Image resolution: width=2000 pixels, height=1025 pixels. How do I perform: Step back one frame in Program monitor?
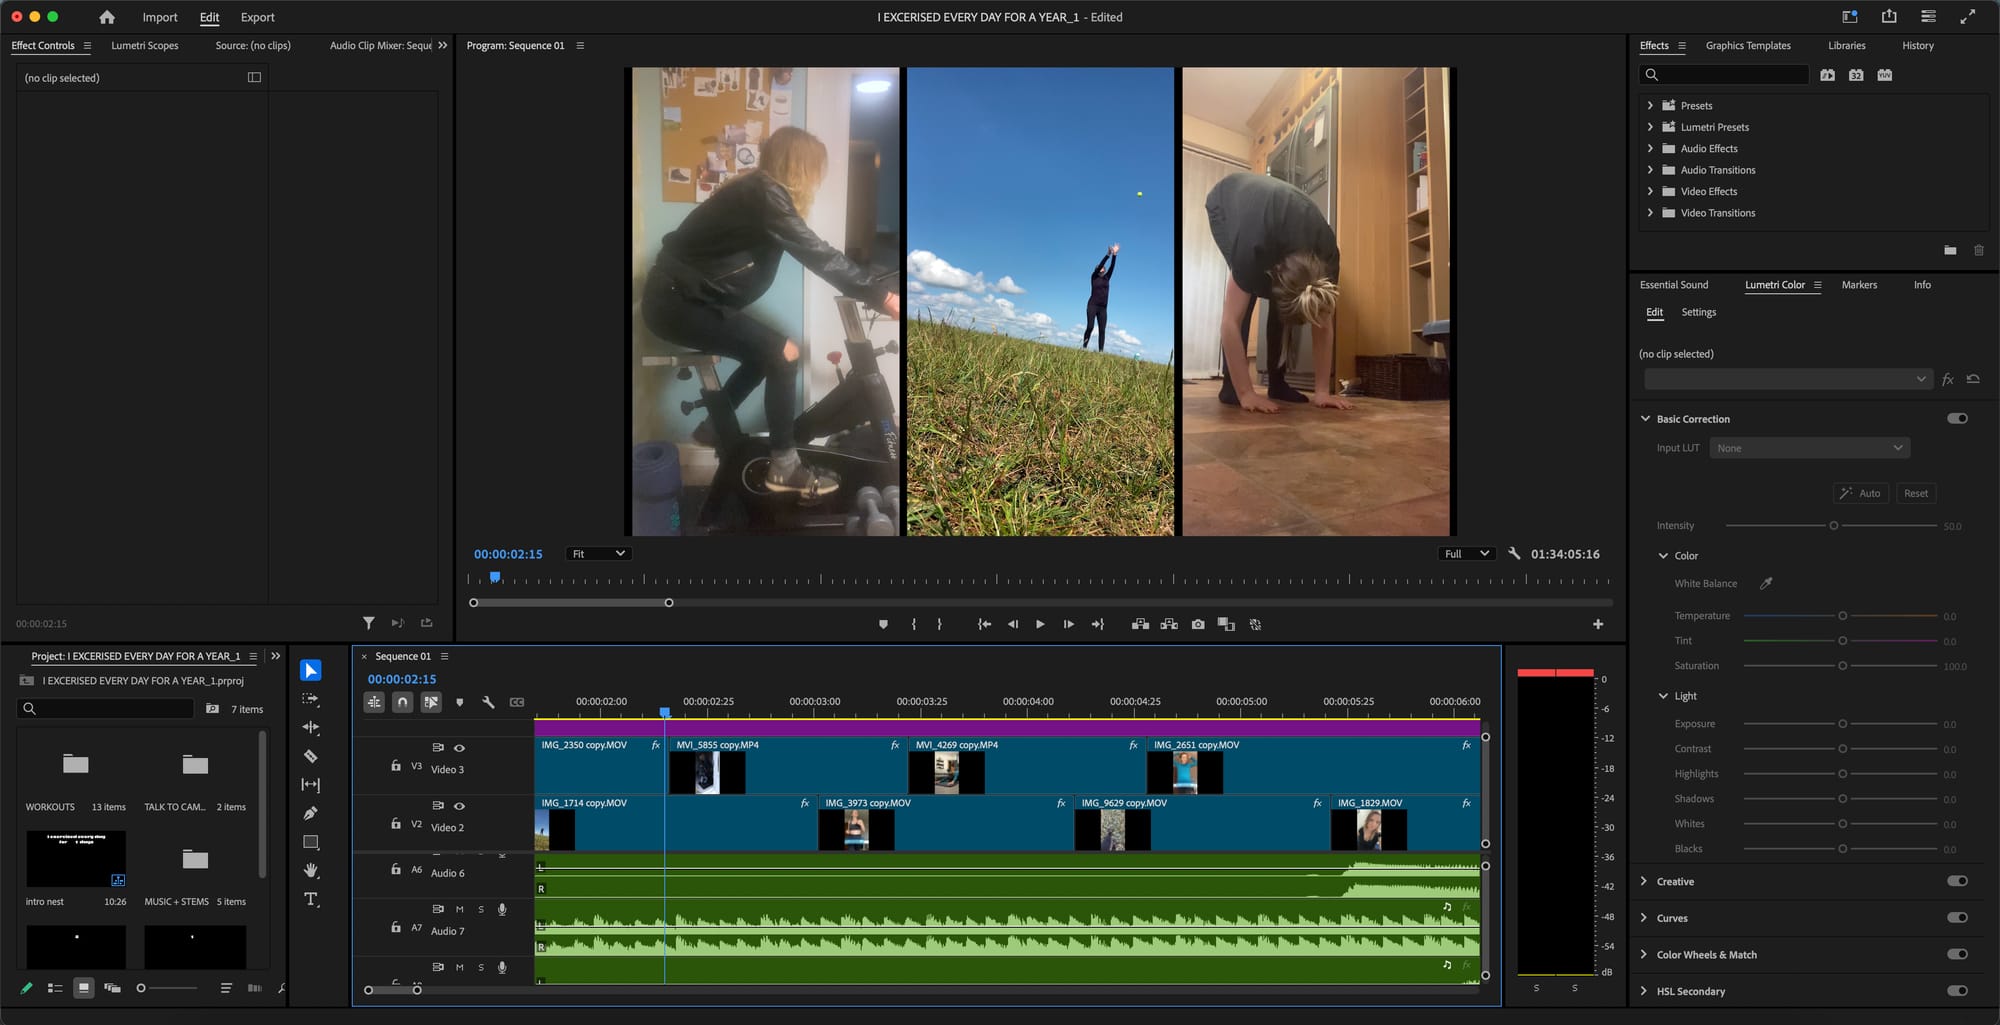point(1012,624)
